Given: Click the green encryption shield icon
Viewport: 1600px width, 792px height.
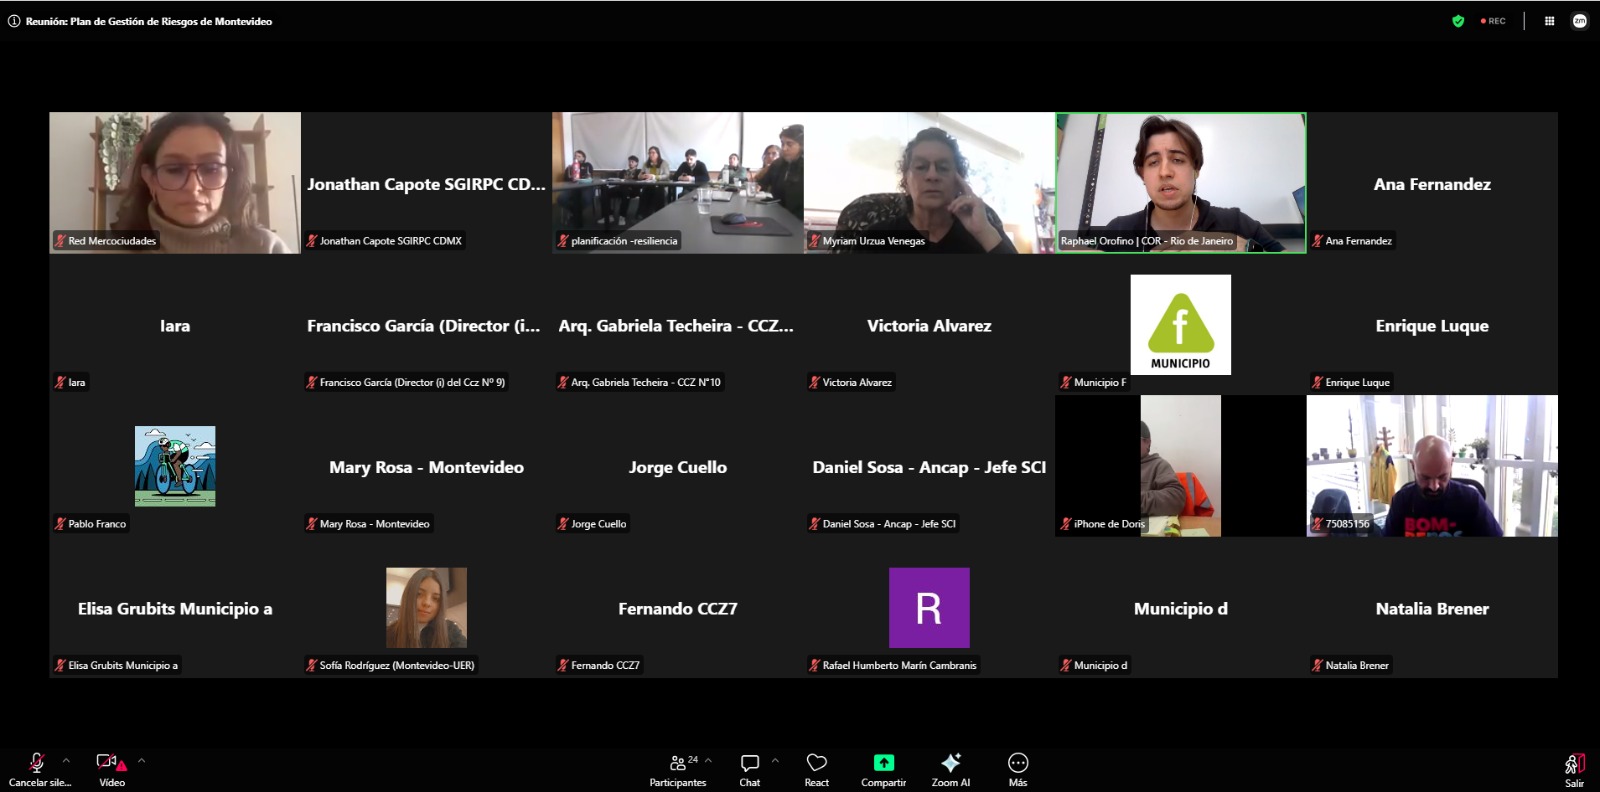Looking at the screenshot, I should pyautogui.click(x=1458, y=21).
